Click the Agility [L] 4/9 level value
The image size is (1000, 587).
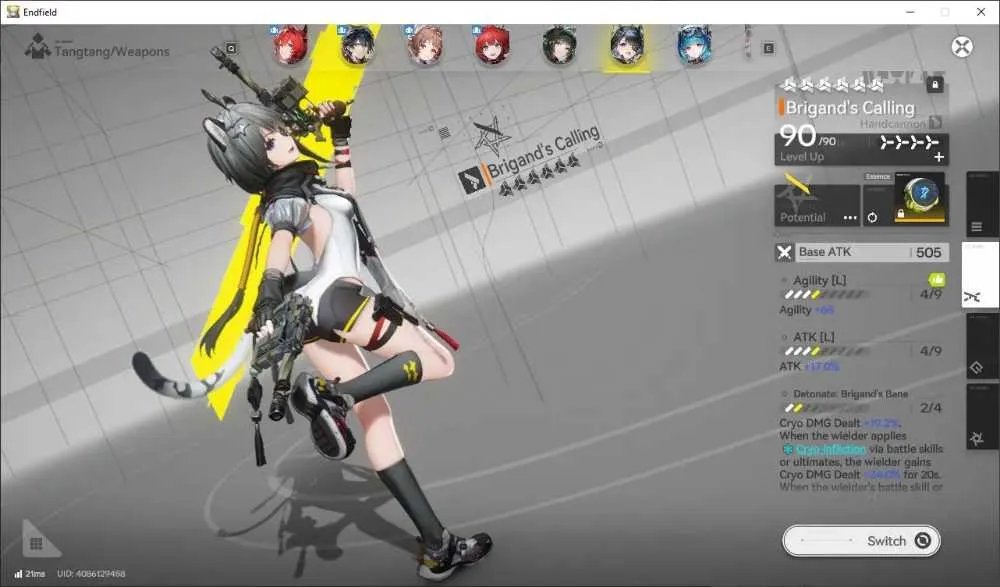pos(930,294)
